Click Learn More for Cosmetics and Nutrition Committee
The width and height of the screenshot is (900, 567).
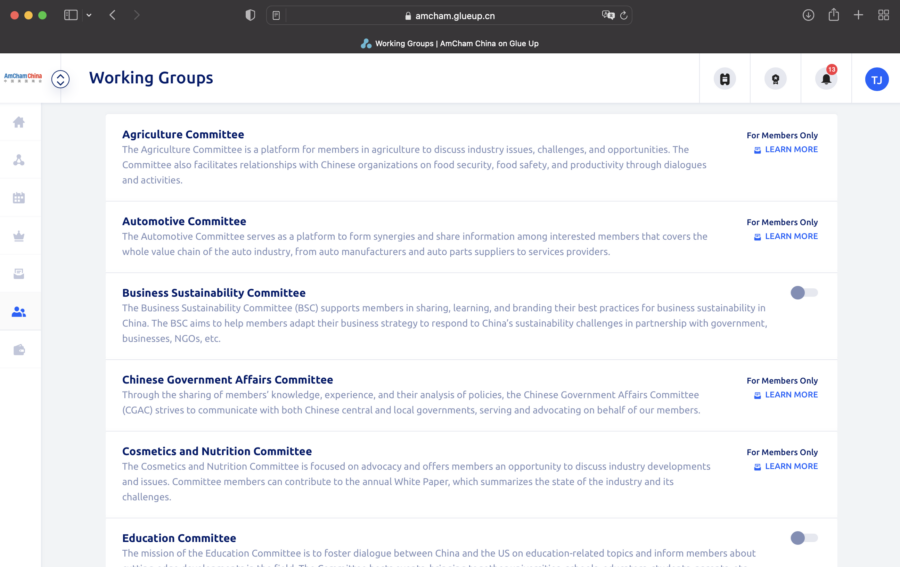790,467
